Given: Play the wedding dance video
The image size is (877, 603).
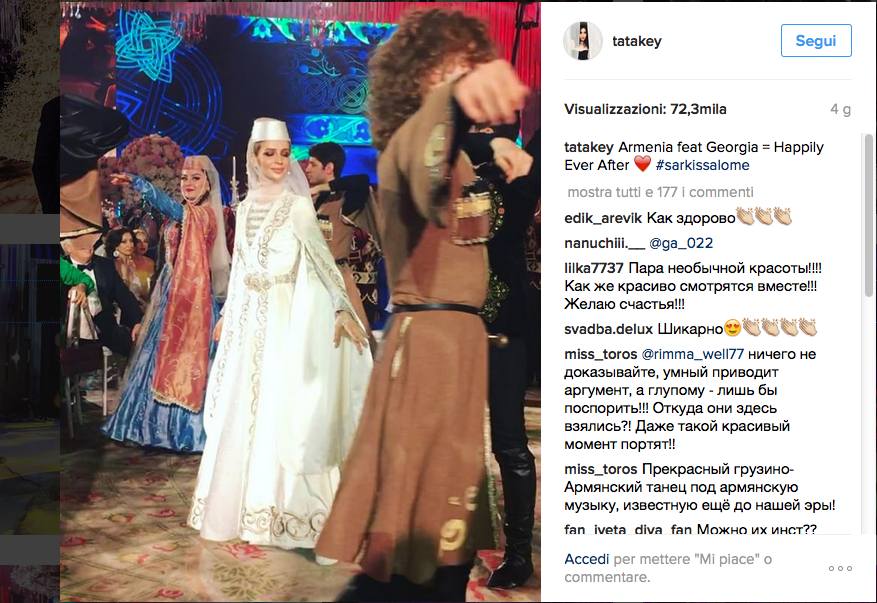Looking at the screenshot, I should pyautogui.click(x=300, y=302).
